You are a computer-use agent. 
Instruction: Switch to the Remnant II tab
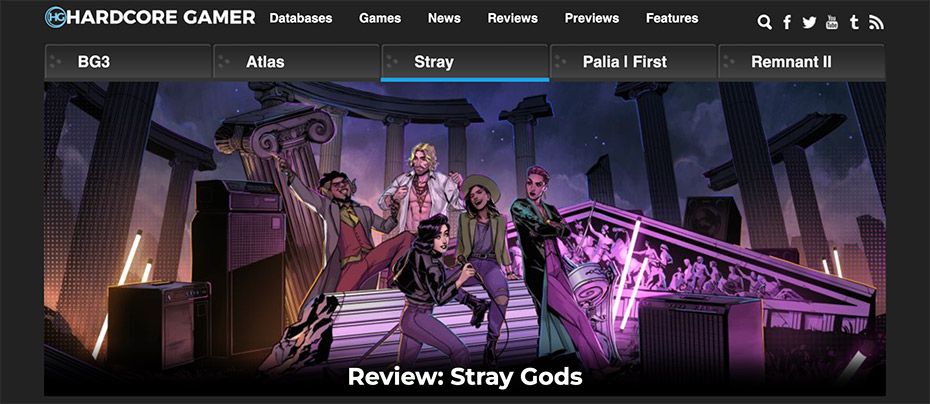[x=802, y=62]
